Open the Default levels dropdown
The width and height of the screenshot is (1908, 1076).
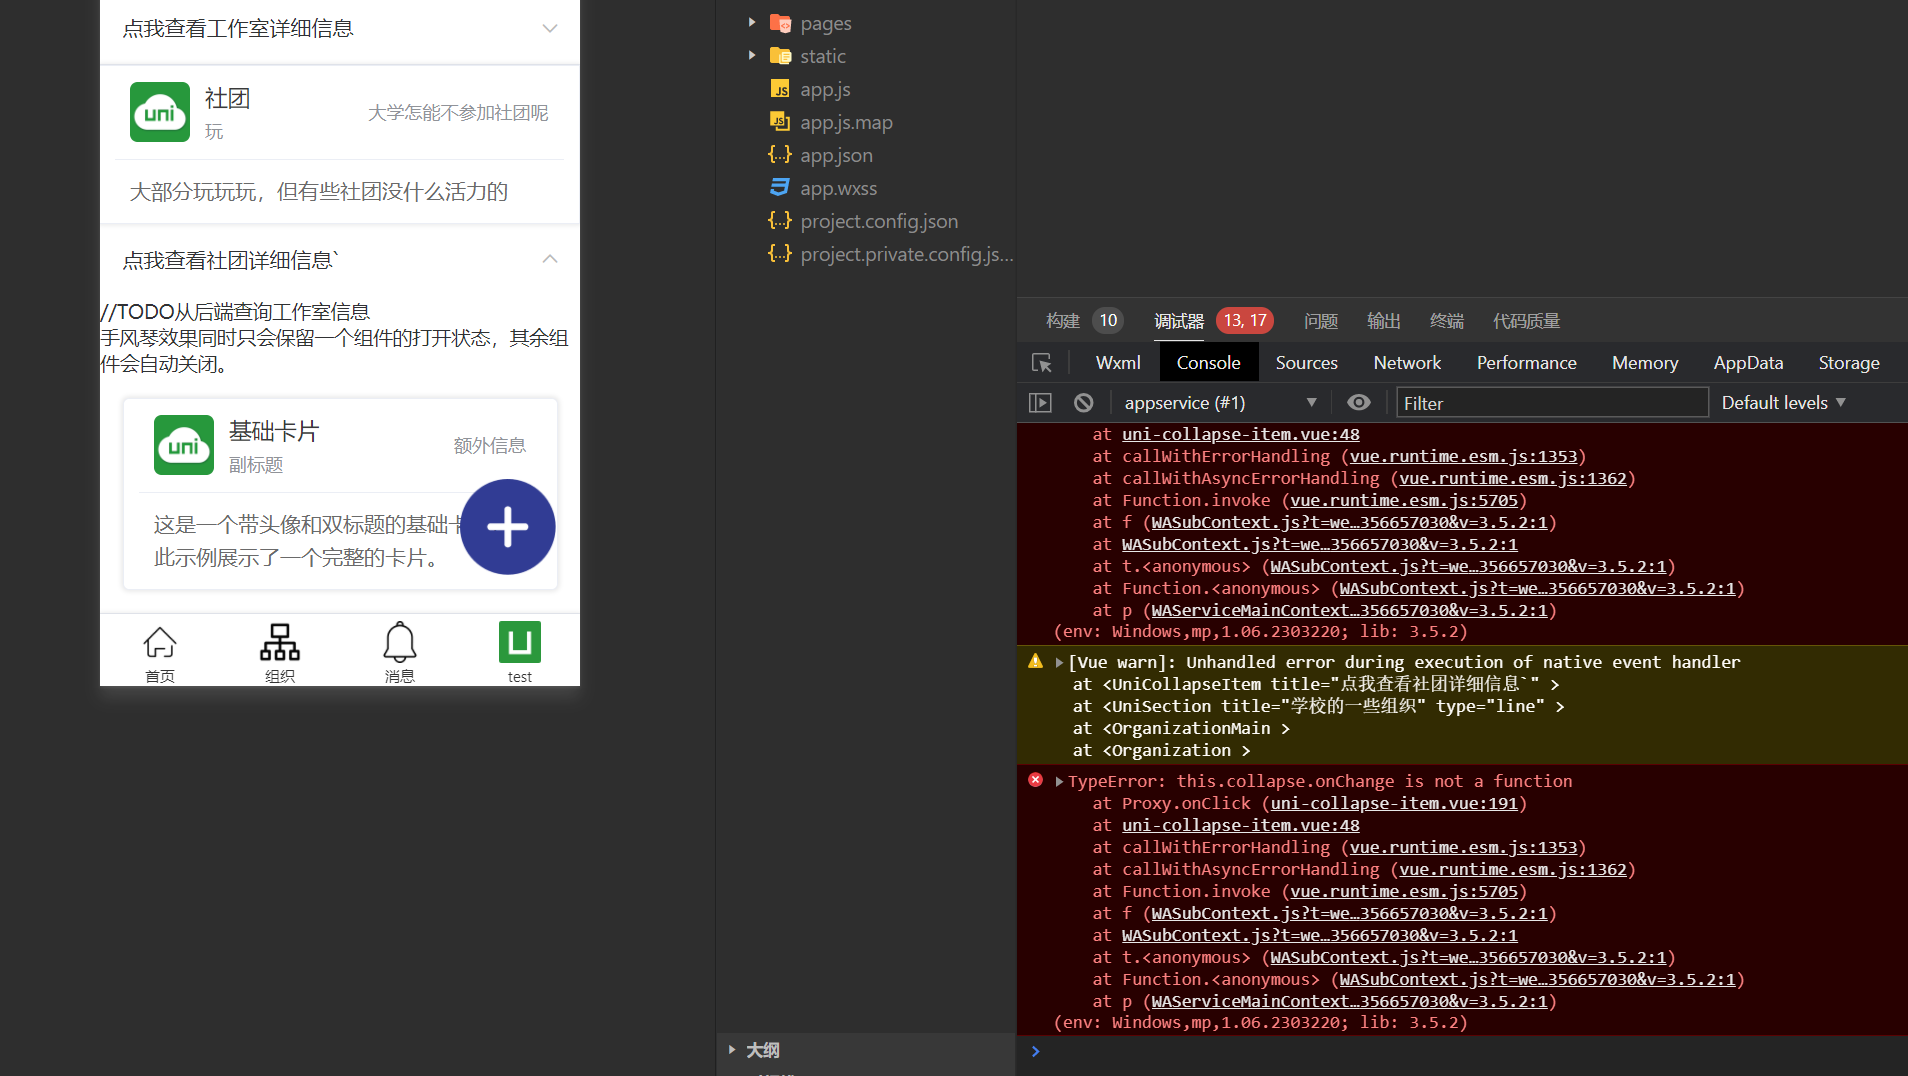[1784, 403]
